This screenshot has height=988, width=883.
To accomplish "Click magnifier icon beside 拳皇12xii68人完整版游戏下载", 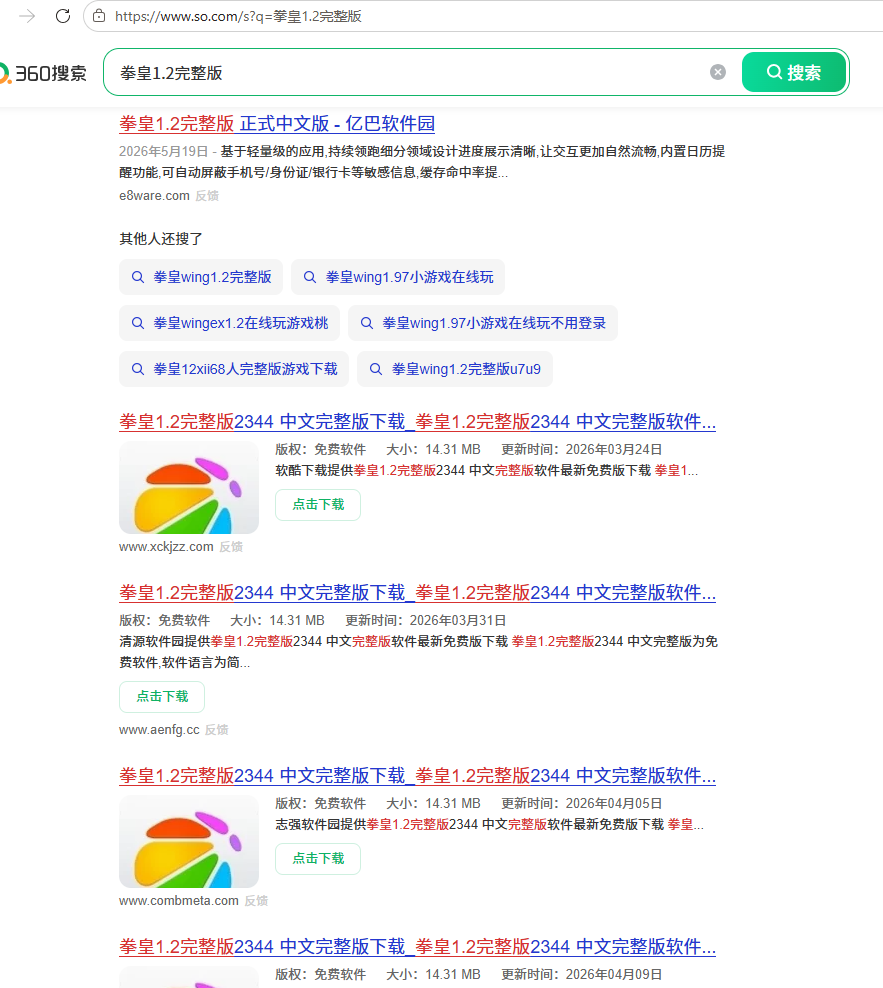I will pyautogui.click(x=137, y=369).
